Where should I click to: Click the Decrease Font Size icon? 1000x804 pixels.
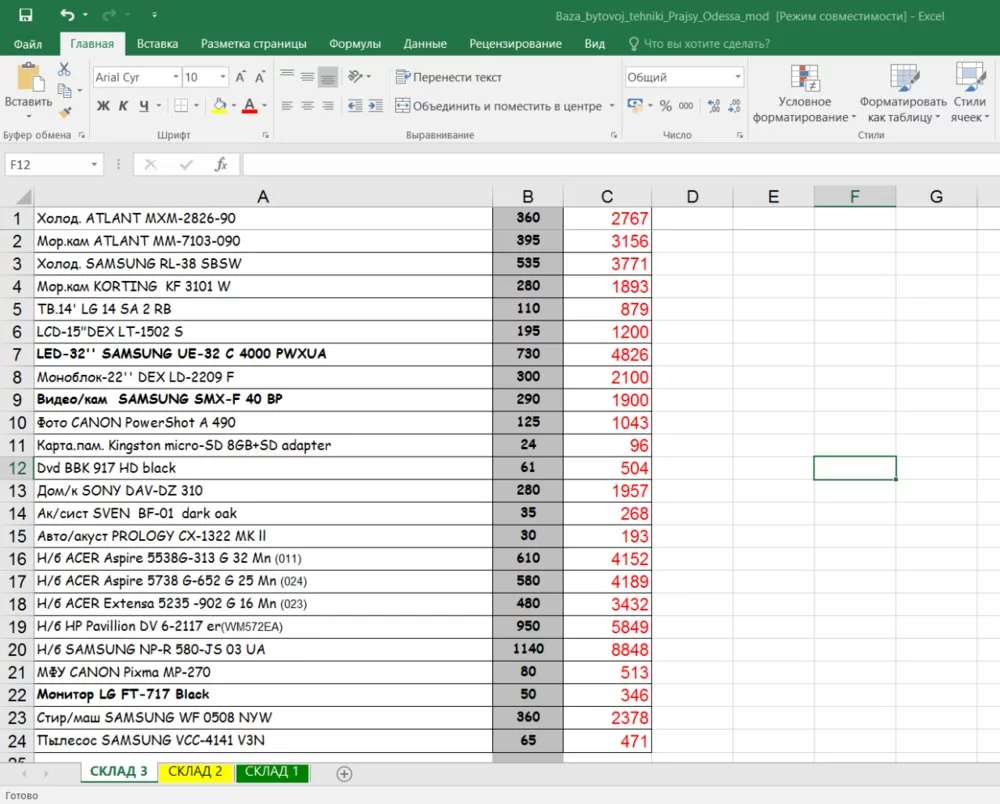tap(260, 77)
